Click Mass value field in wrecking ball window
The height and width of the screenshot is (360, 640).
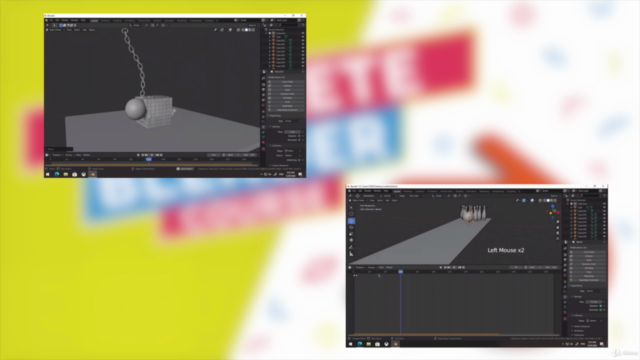(293, 132)
